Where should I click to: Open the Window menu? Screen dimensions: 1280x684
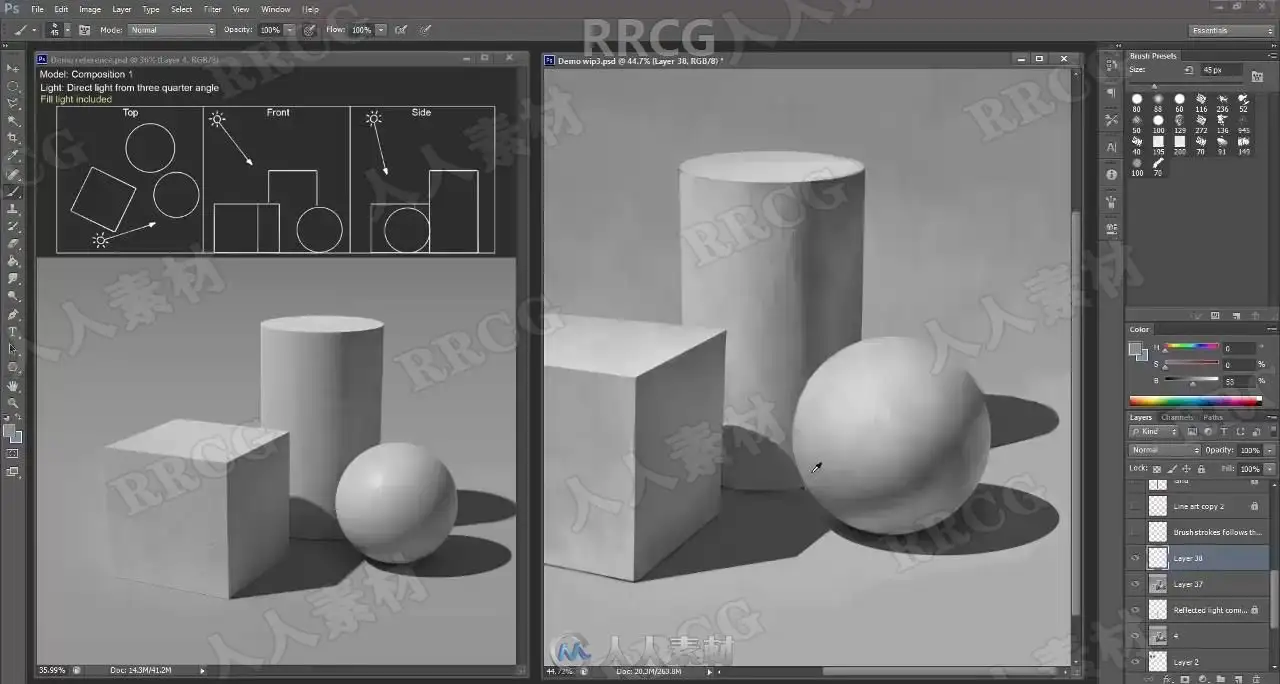pyautogui.click(x=276, y=9)
